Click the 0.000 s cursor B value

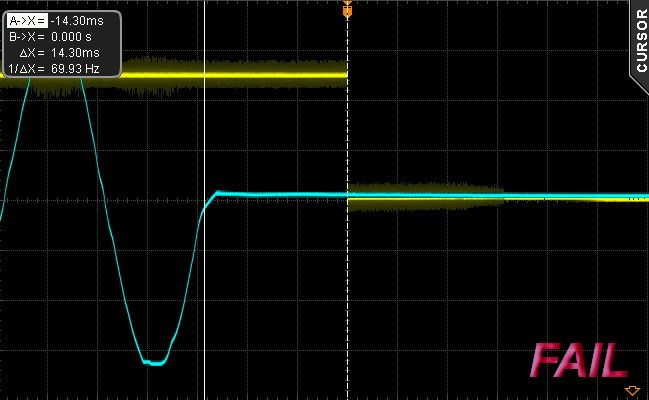pyautogui.click(x=71, y=36)
